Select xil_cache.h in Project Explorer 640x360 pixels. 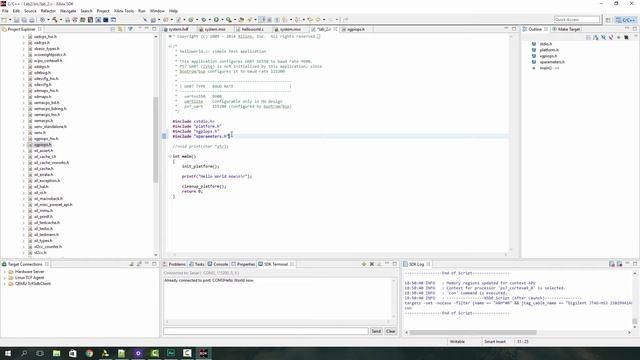point(44,169)
